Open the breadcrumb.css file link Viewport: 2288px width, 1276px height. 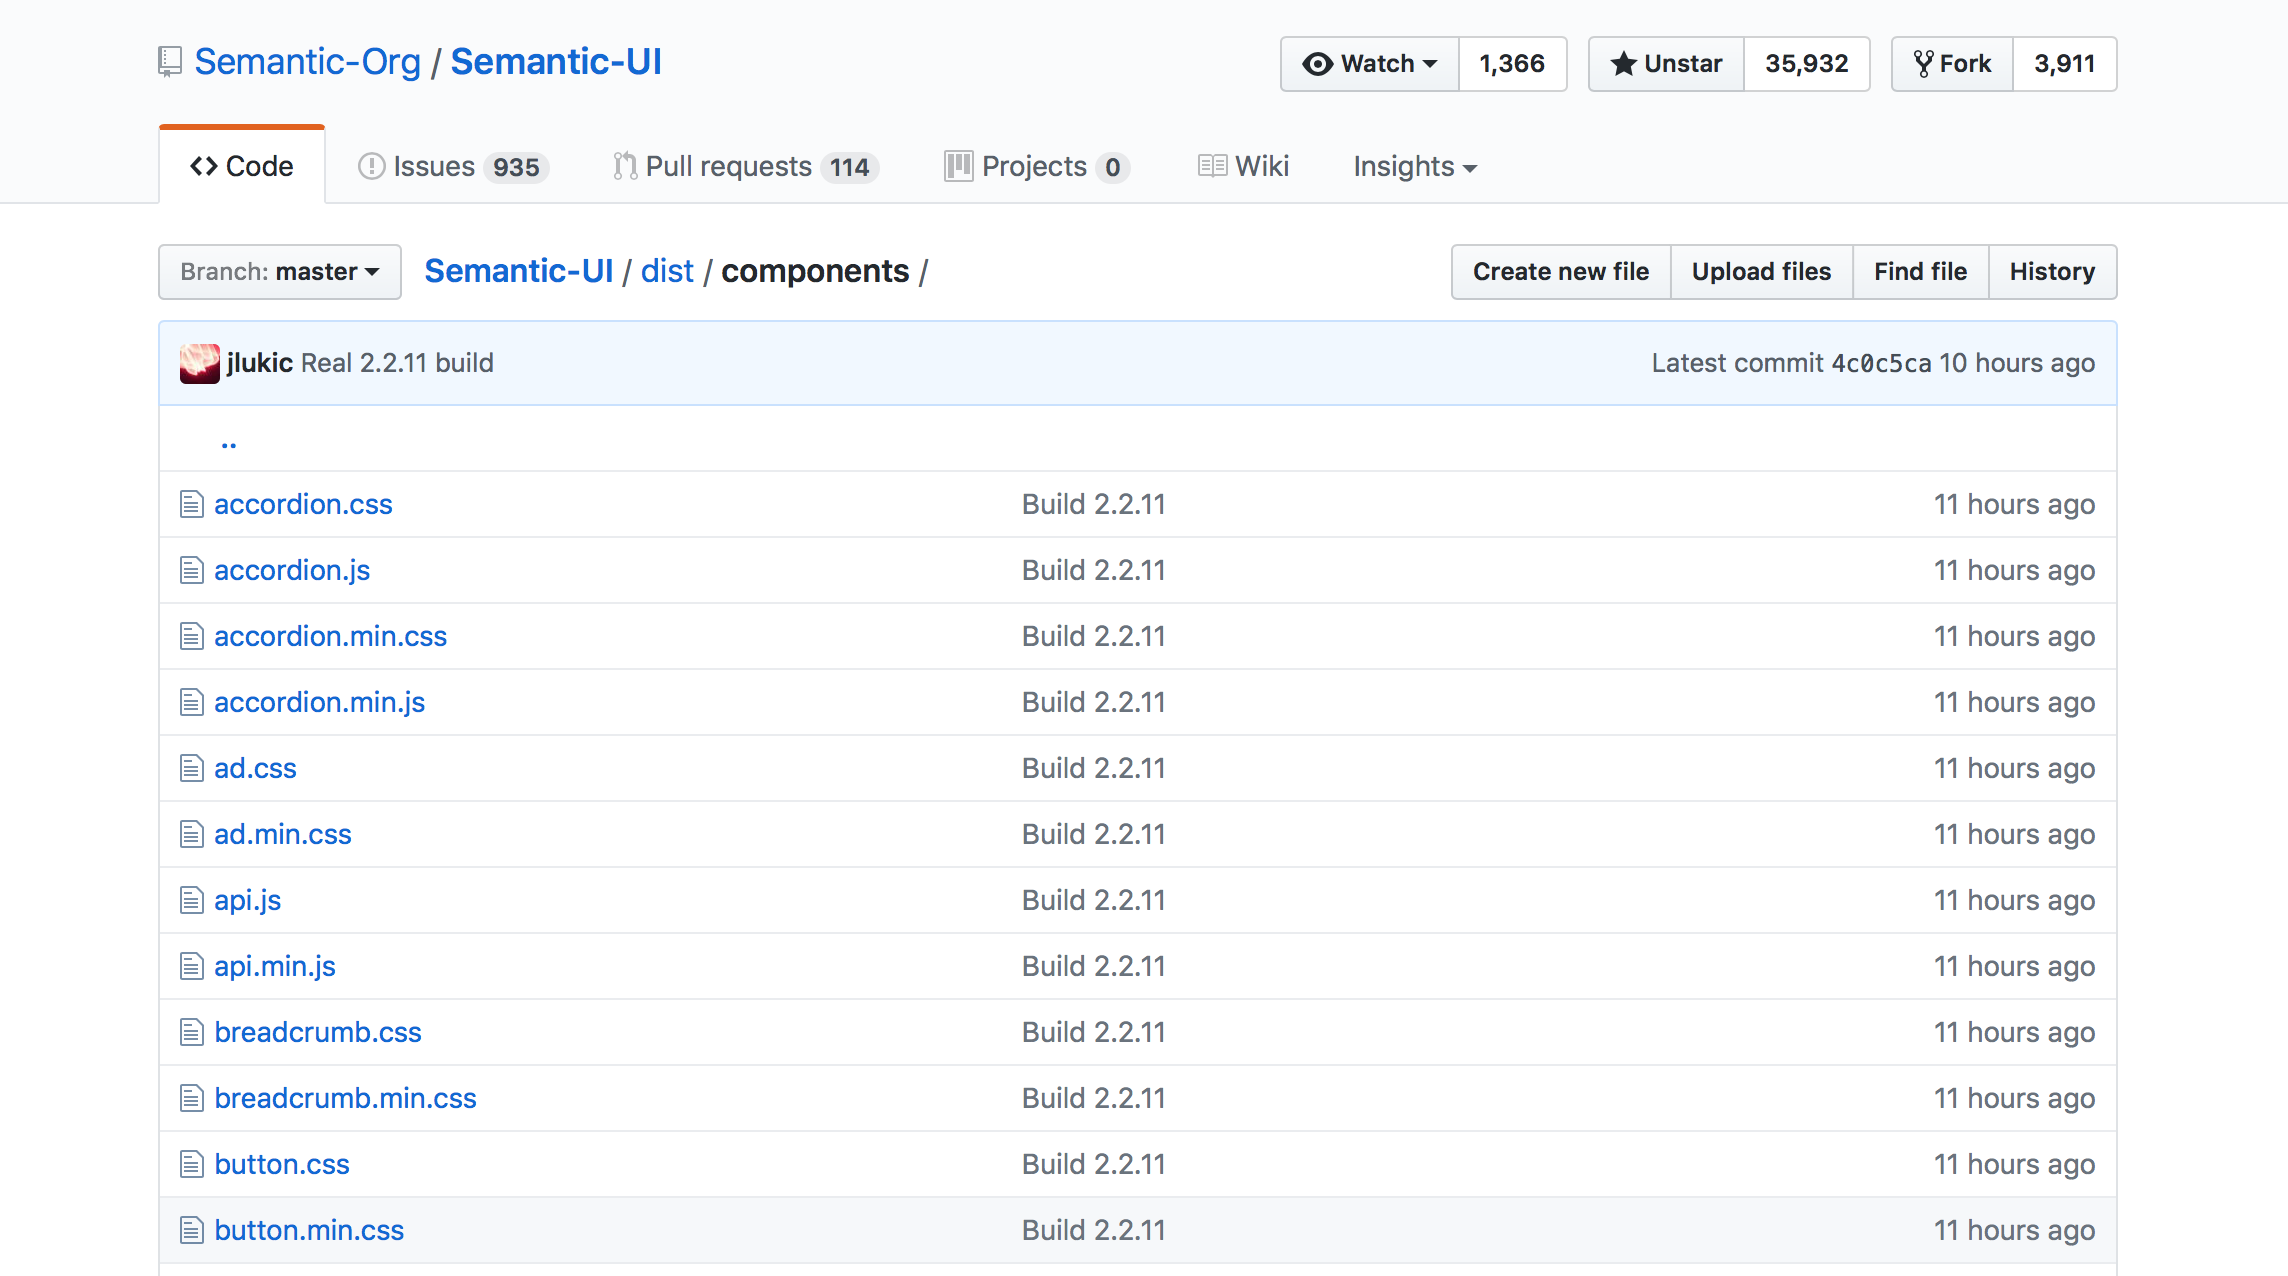318,1032
